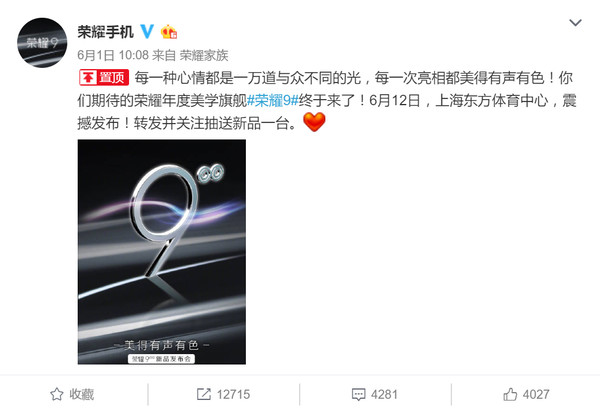Open the #荣耀9# hashtag topic
Screen dimensions: 600x411
[x=273, y=101]
